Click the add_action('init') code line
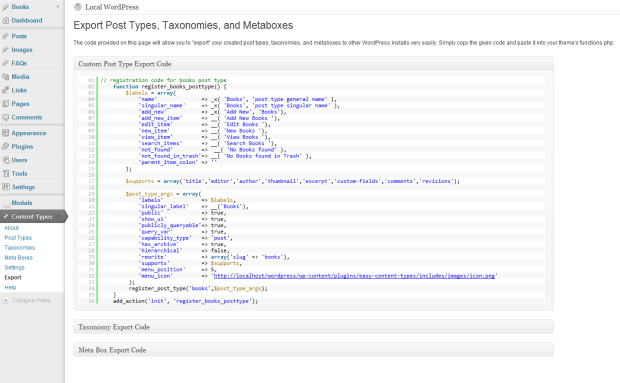Viewport: 620px width, 383px height. [x=185, y=301]
